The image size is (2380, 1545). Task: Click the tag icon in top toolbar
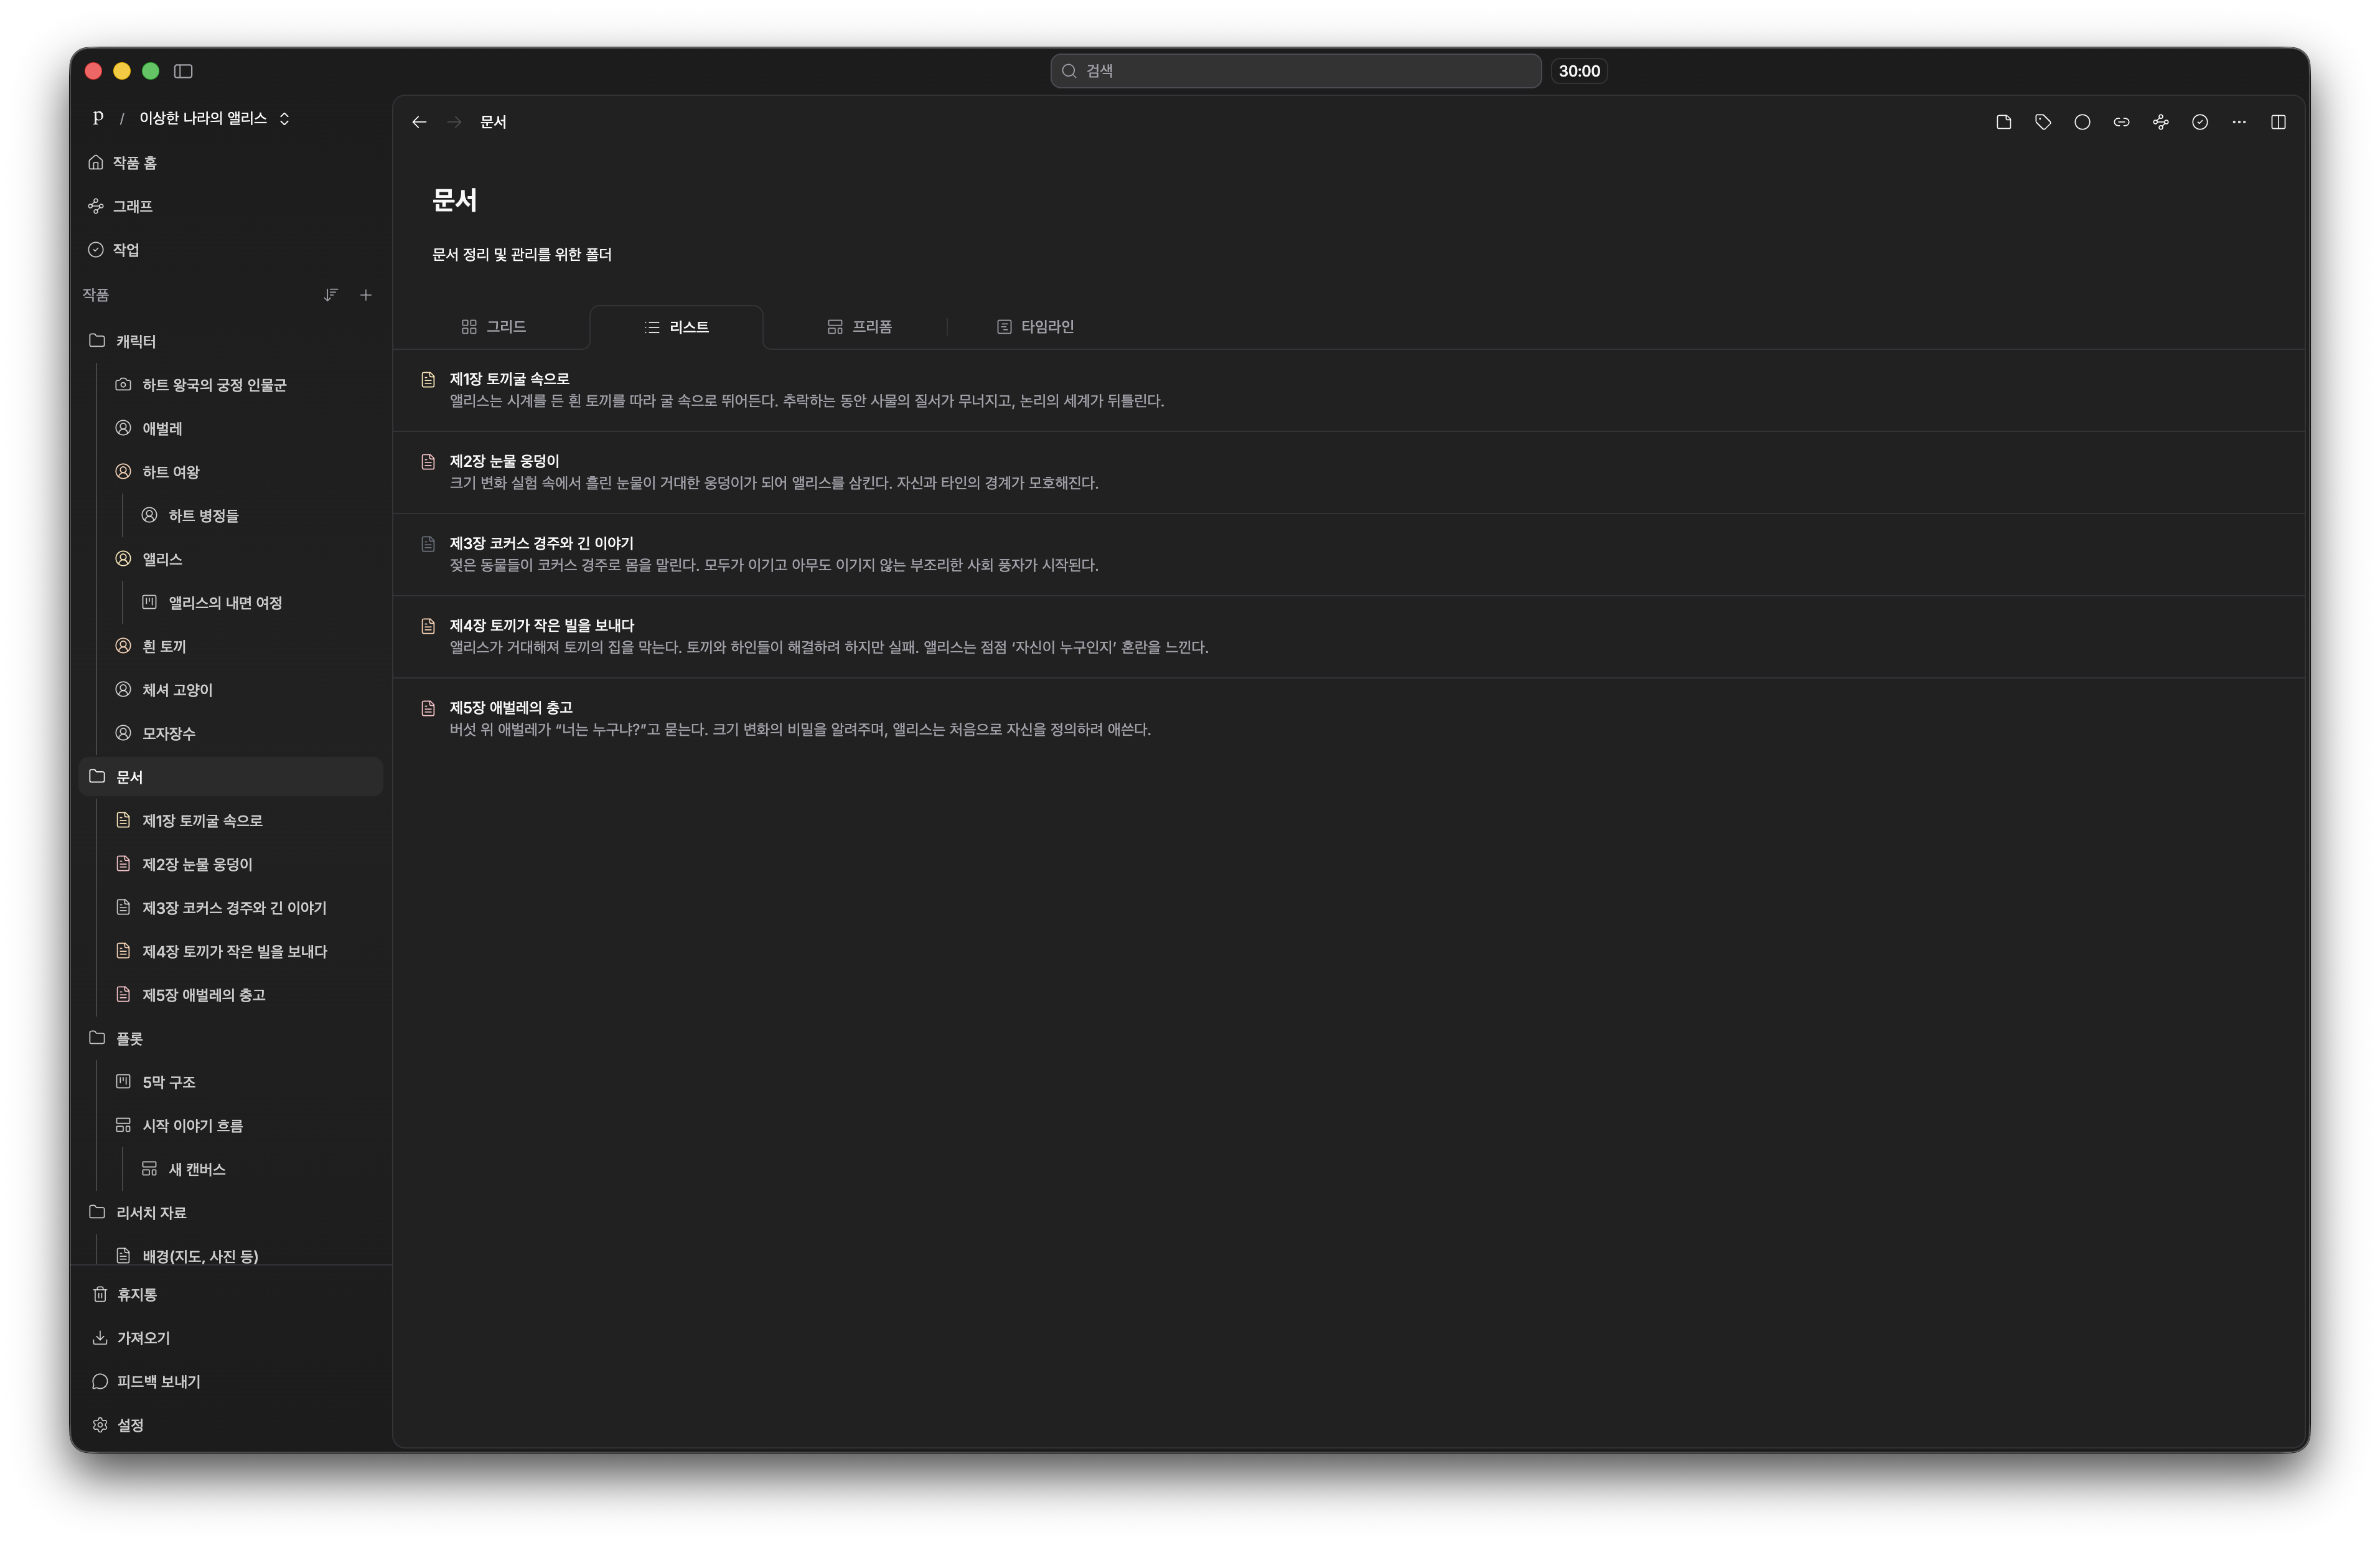(2042, 122)
